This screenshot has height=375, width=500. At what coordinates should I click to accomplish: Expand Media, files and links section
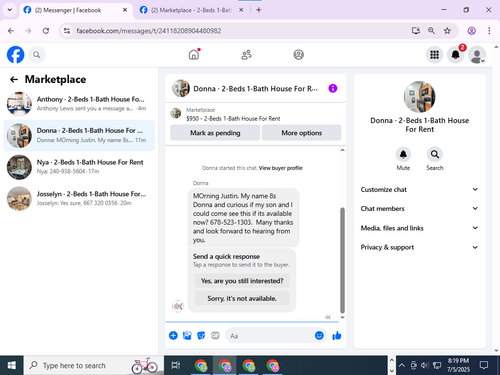419,228
